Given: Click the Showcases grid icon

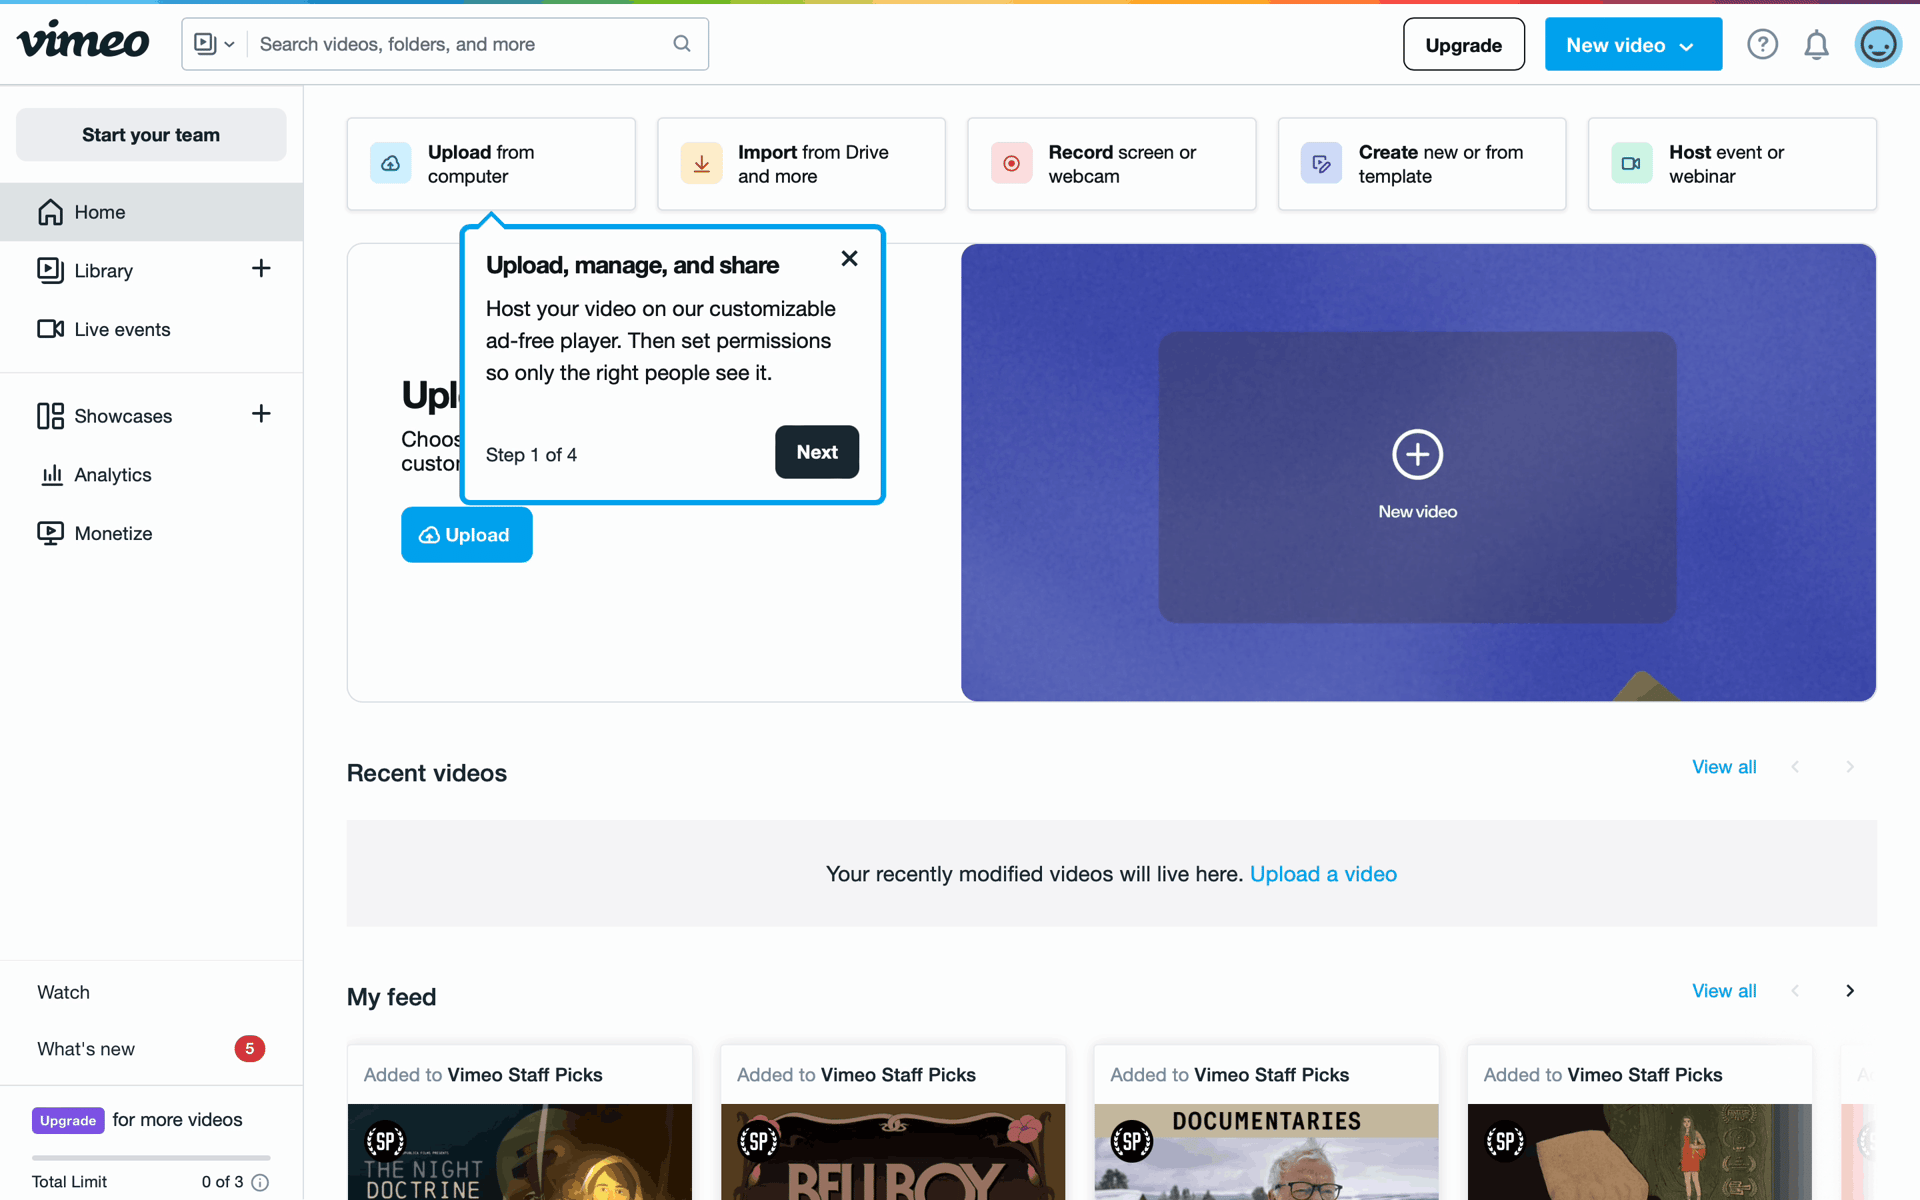Looking at the screenshot, I should pos(50,416).
